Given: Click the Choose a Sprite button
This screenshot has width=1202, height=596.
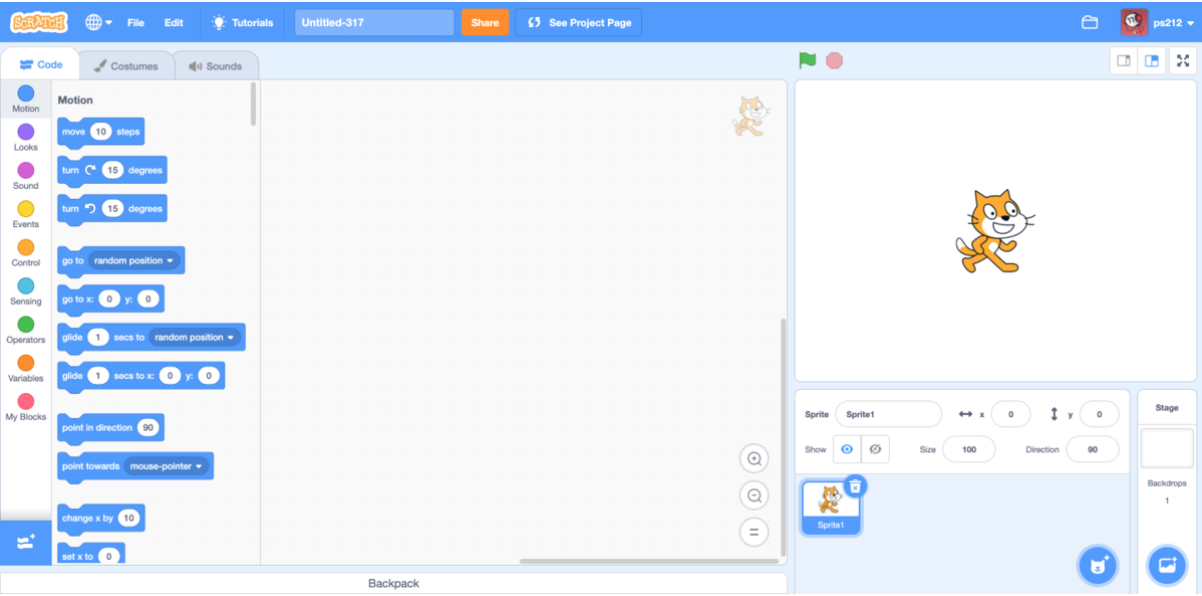Looking at the screenshot, I should click(x=1097, y=566).
